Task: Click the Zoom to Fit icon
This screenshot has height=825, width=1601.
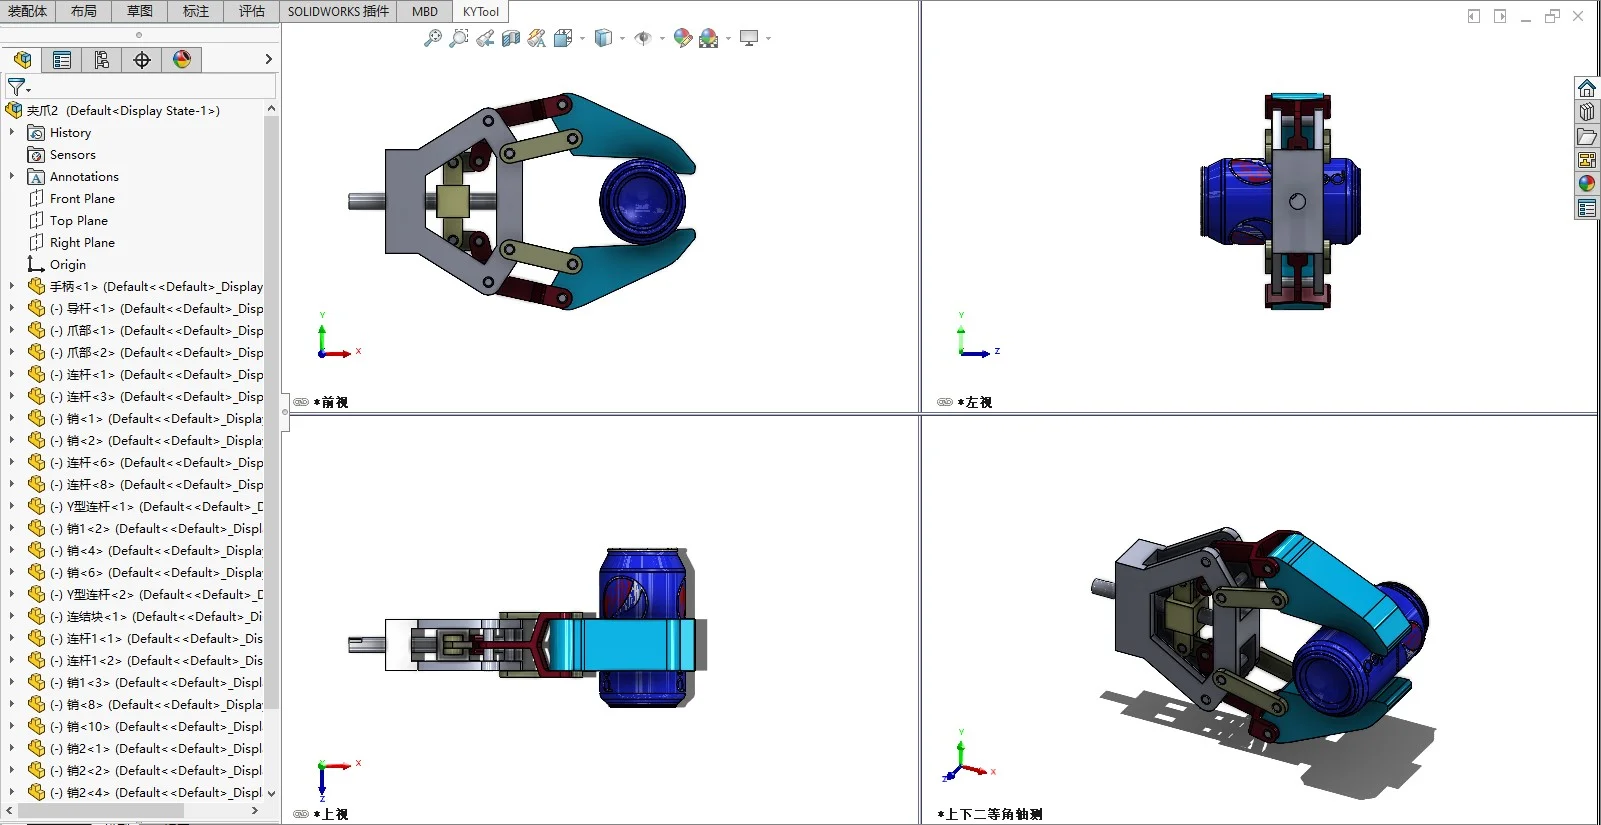Action: click(433, 38)
